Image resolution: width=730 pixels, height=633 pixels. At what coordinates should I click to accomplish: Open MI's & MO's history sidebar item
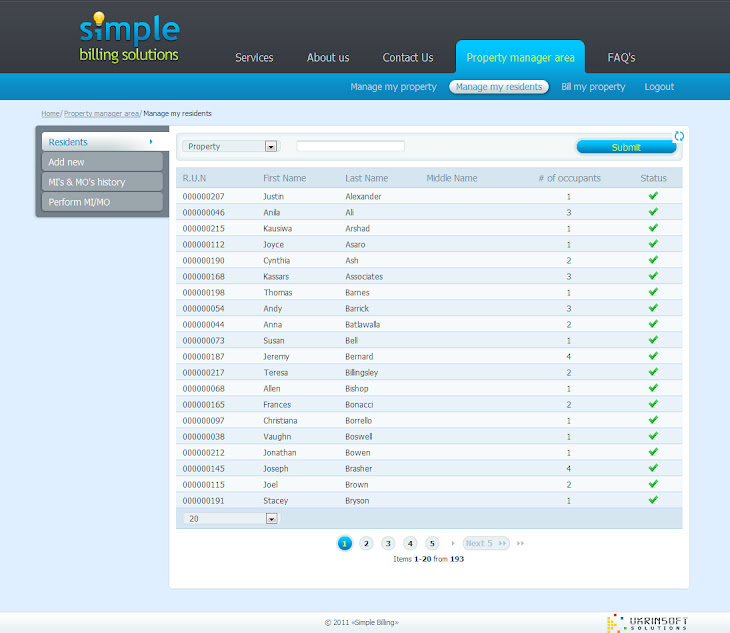pyautogui.click(x=102, y=182)
